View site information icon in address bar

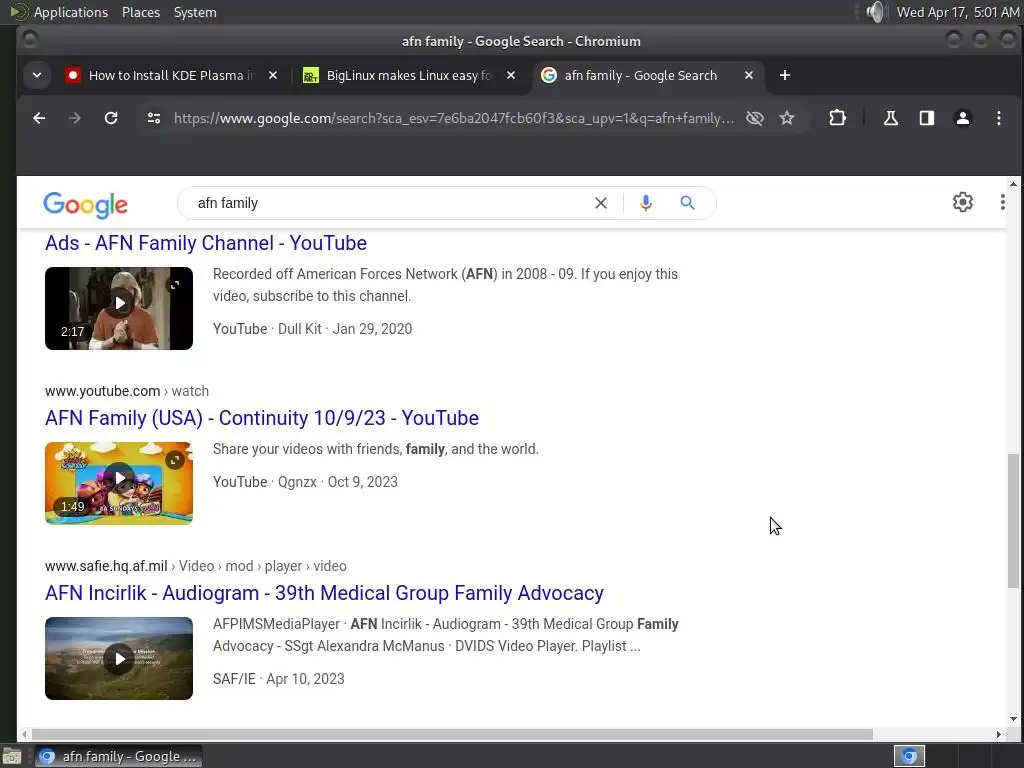(154, 118)
